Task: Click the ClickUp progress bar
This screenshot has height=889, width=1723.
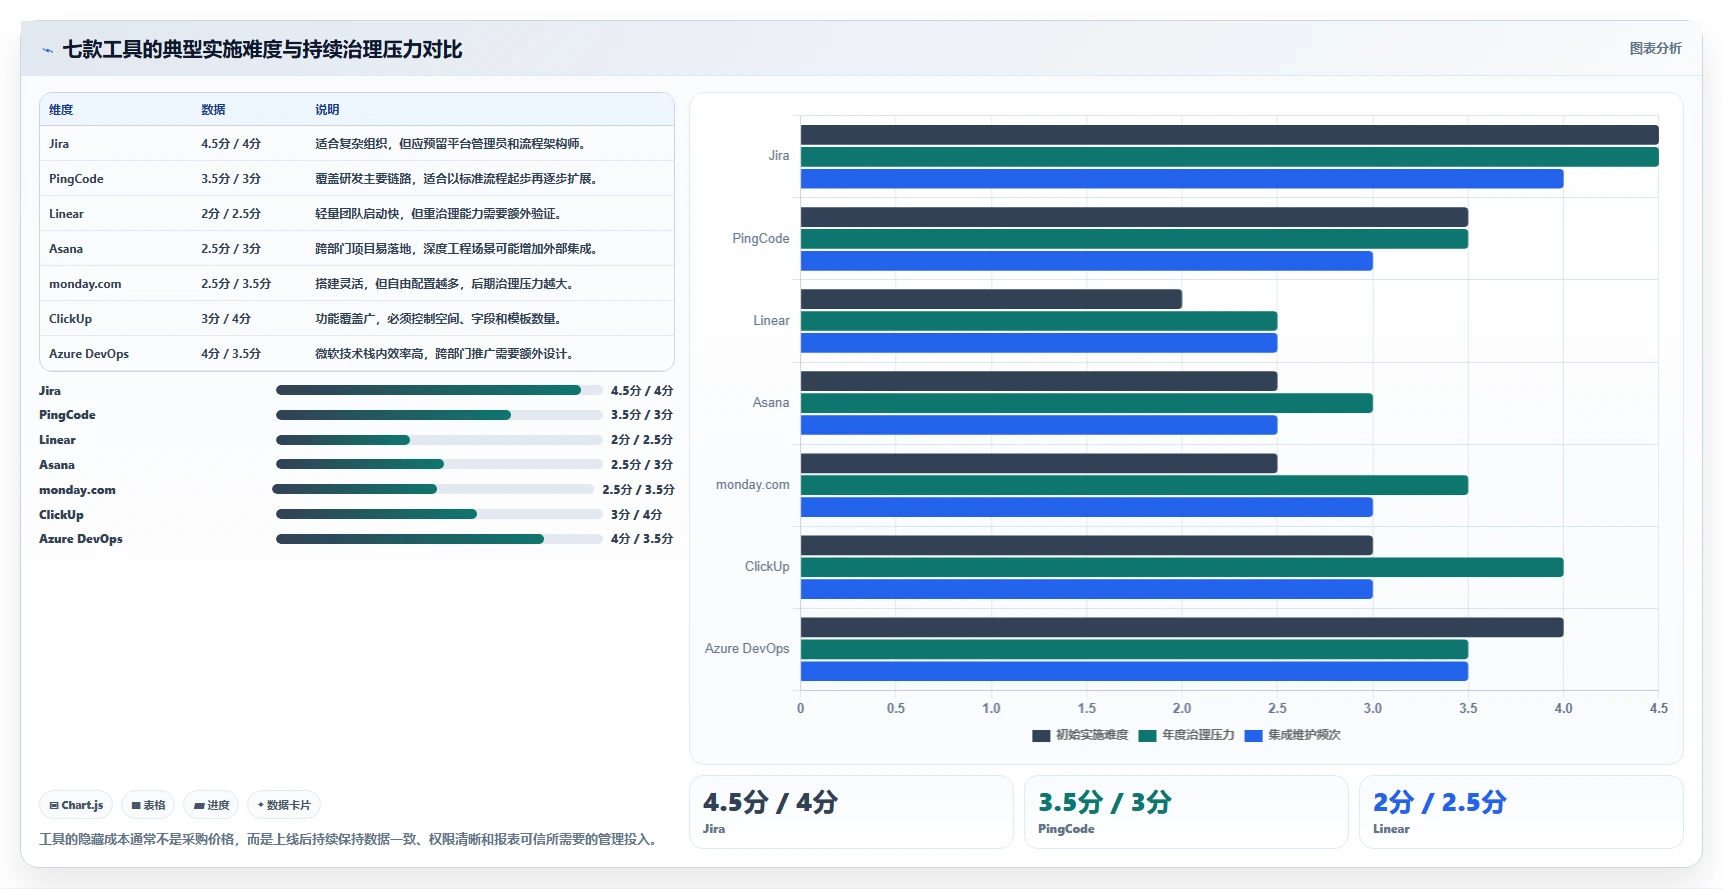Action: tap(439, 514)
